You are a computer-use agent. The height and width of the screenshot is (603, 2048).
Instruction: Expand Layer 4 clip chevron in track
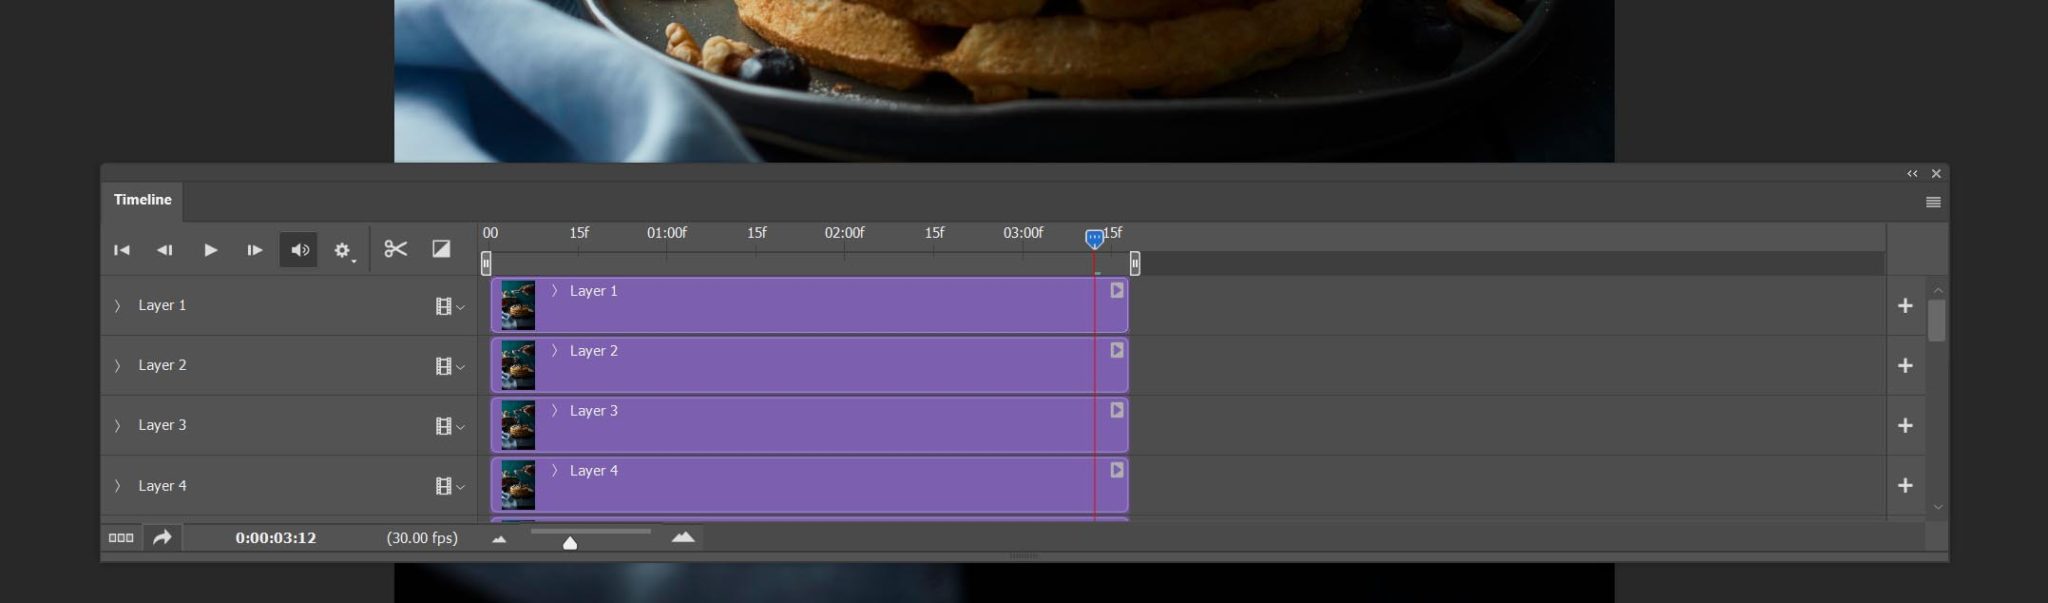click(x=555, y=470)
